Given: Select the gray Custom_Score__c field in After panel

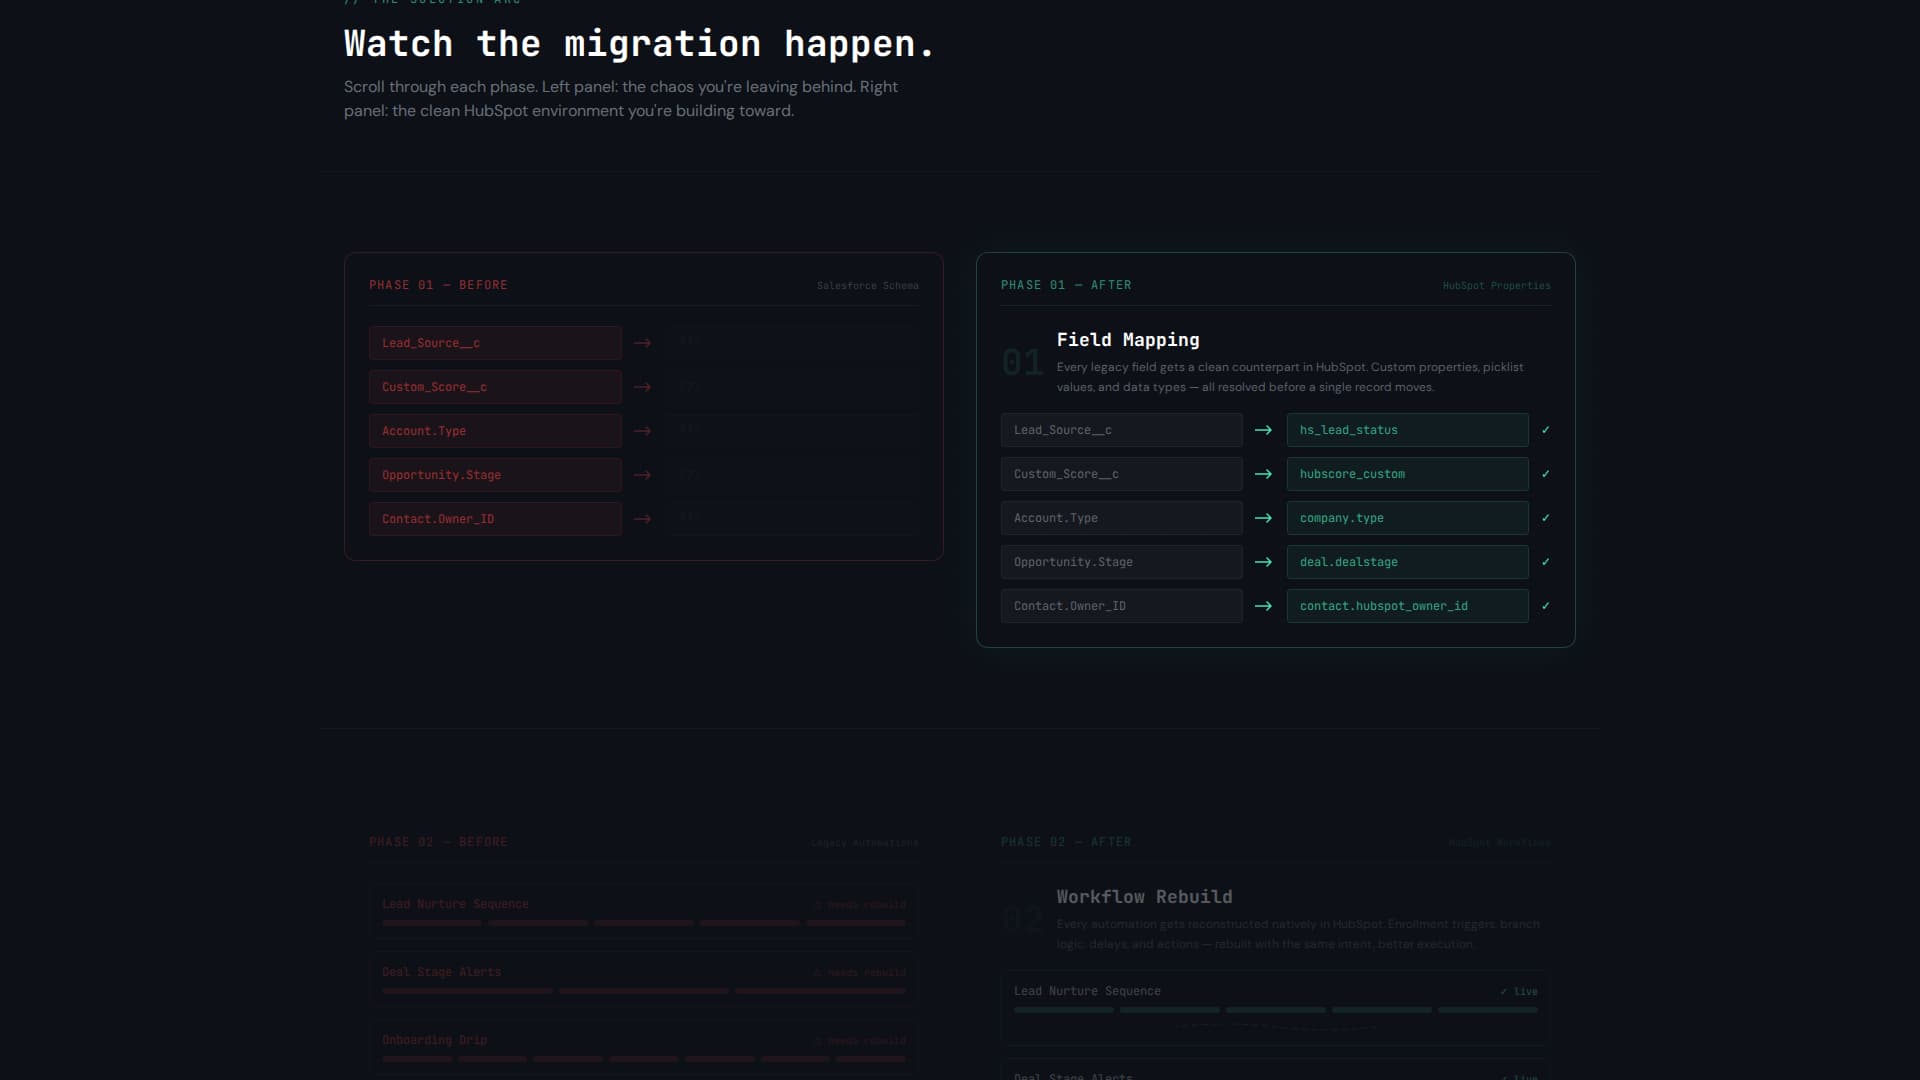Looking at the screenshot, I should coord(1122,474).
